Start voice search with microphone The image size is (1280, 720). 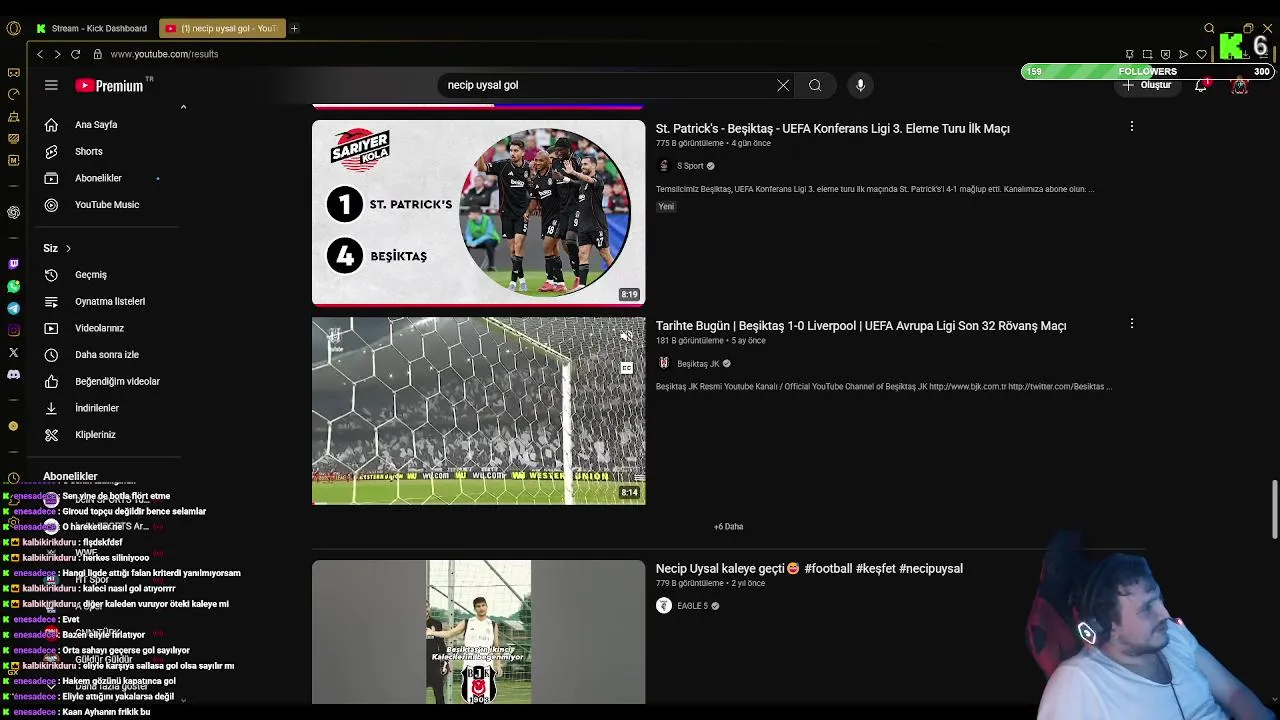[x=860, y=85]
